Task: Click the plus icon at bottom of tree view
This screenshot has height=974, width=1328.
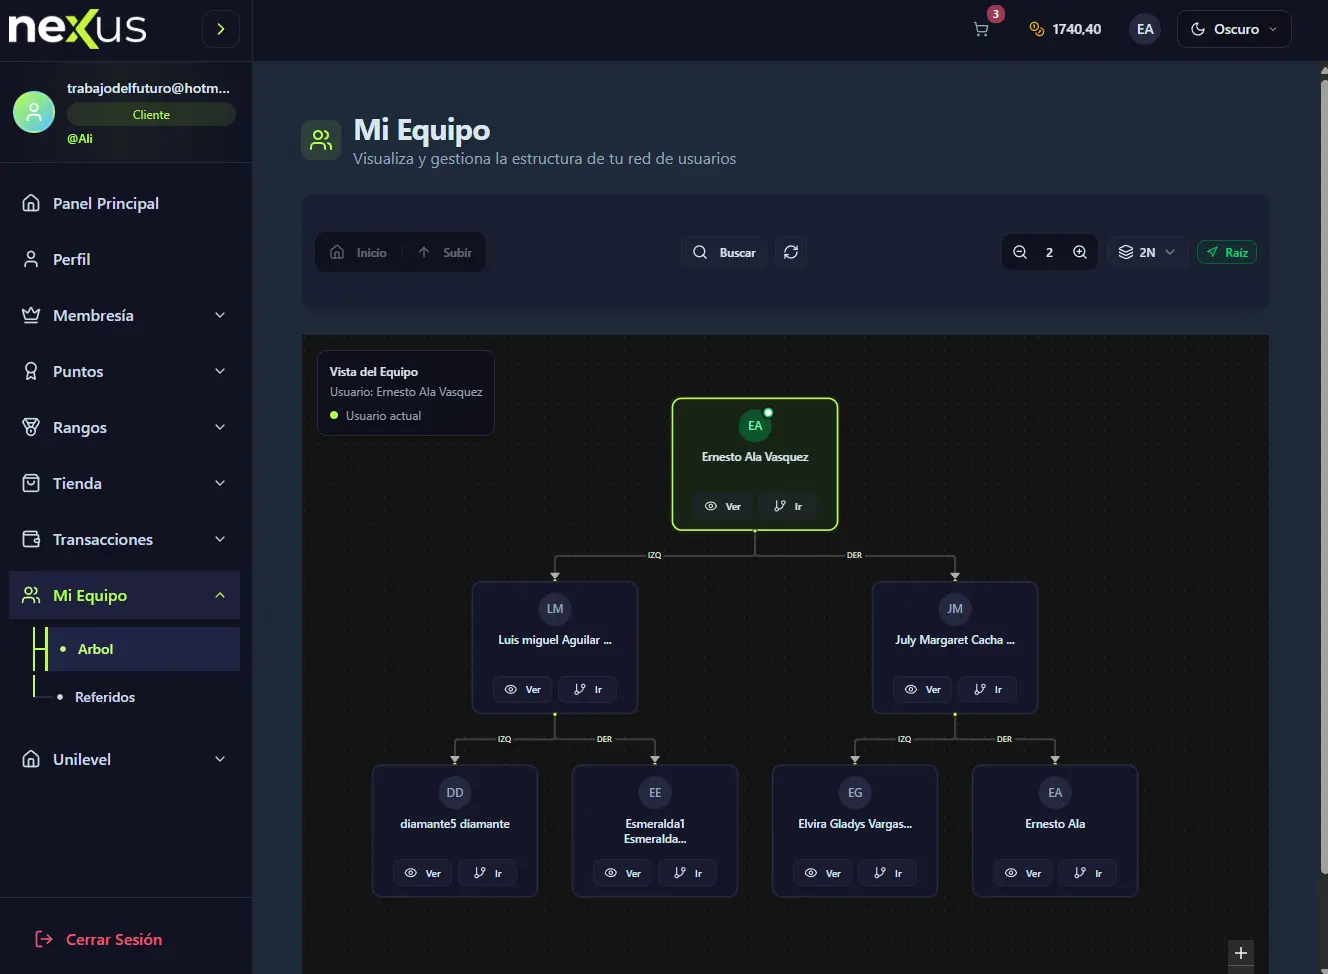Action: [1240, 953]
